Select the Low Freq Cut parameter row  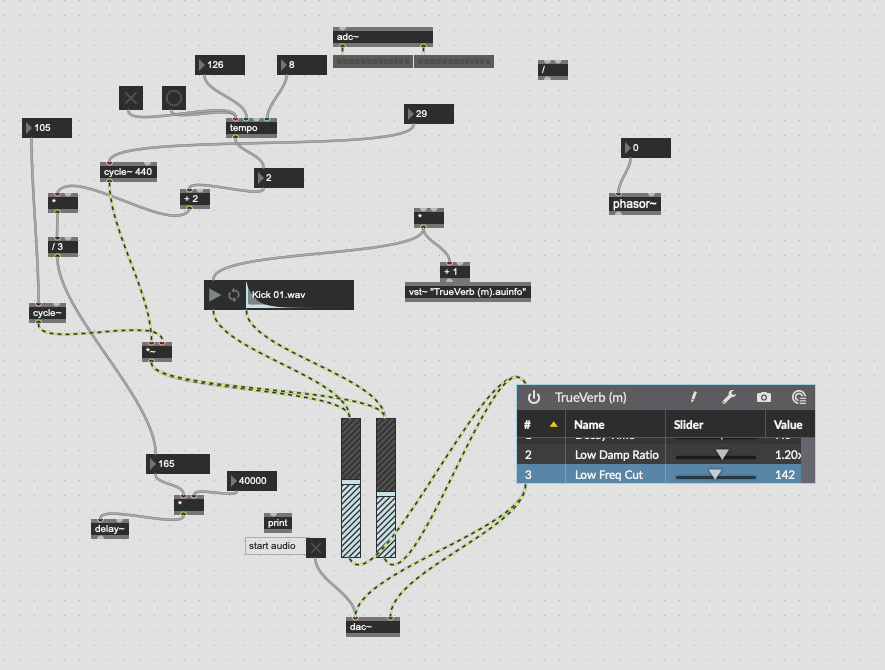[x=659, y=475]
